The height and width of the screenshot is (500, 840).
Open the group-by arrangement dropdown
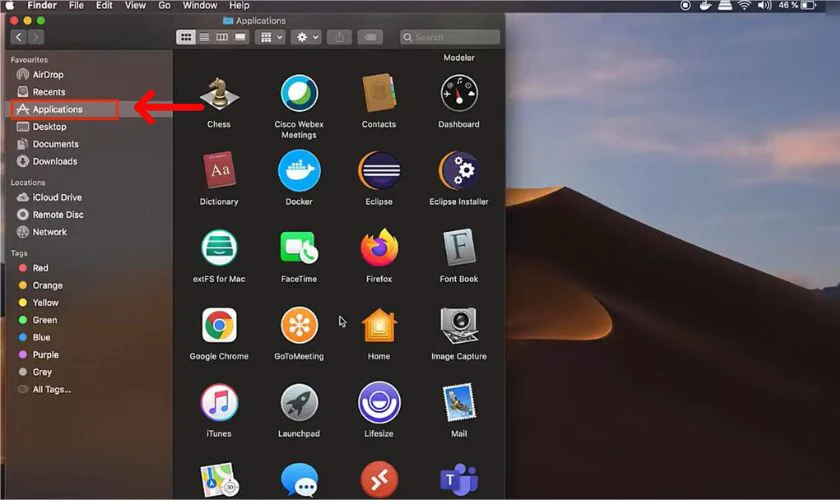tap(271, 37)
